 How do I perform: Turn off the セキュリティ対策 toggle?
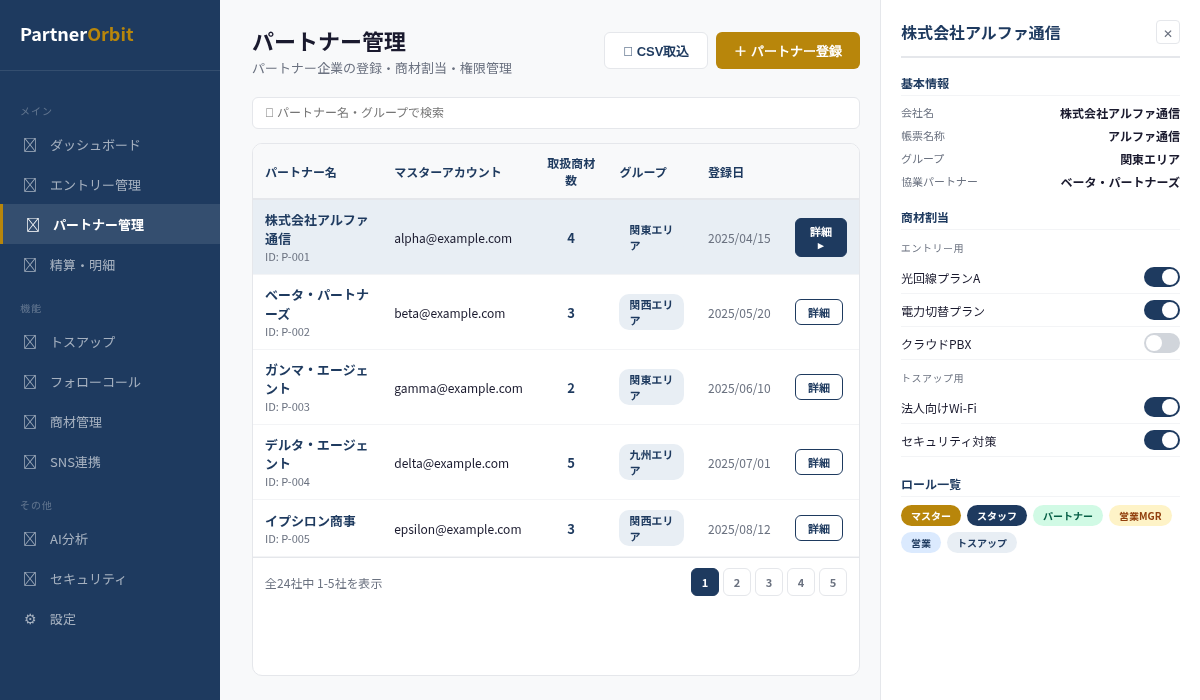pos(1161,440)
